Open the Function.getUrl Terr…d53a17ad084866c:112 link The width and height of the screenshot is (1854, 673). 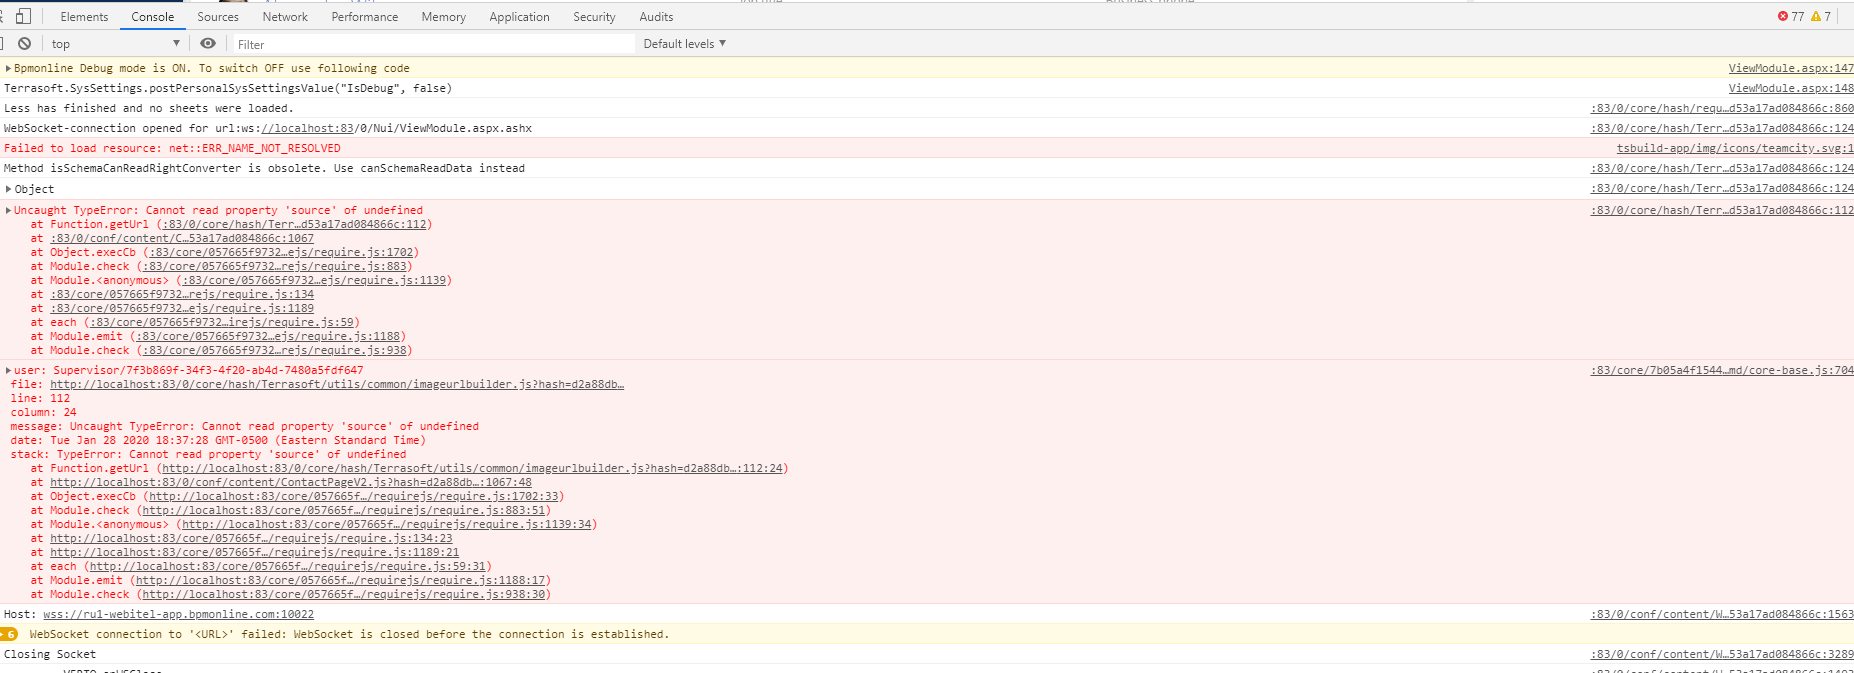click(x=295, y=224)
